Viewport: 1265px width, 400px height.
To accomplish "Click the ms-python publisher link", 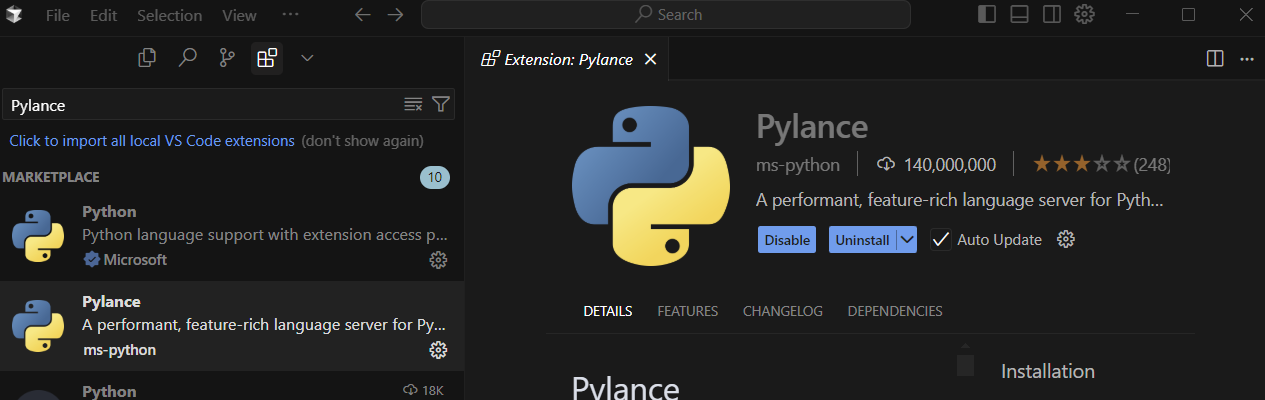I will point(798,164).
